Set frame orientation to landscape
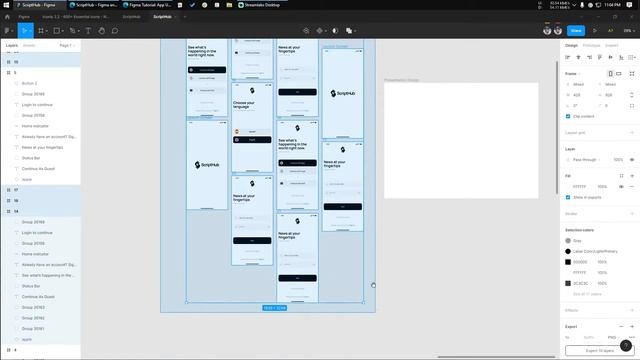Screen dimensions: 640x360 (x=619, y=73)
